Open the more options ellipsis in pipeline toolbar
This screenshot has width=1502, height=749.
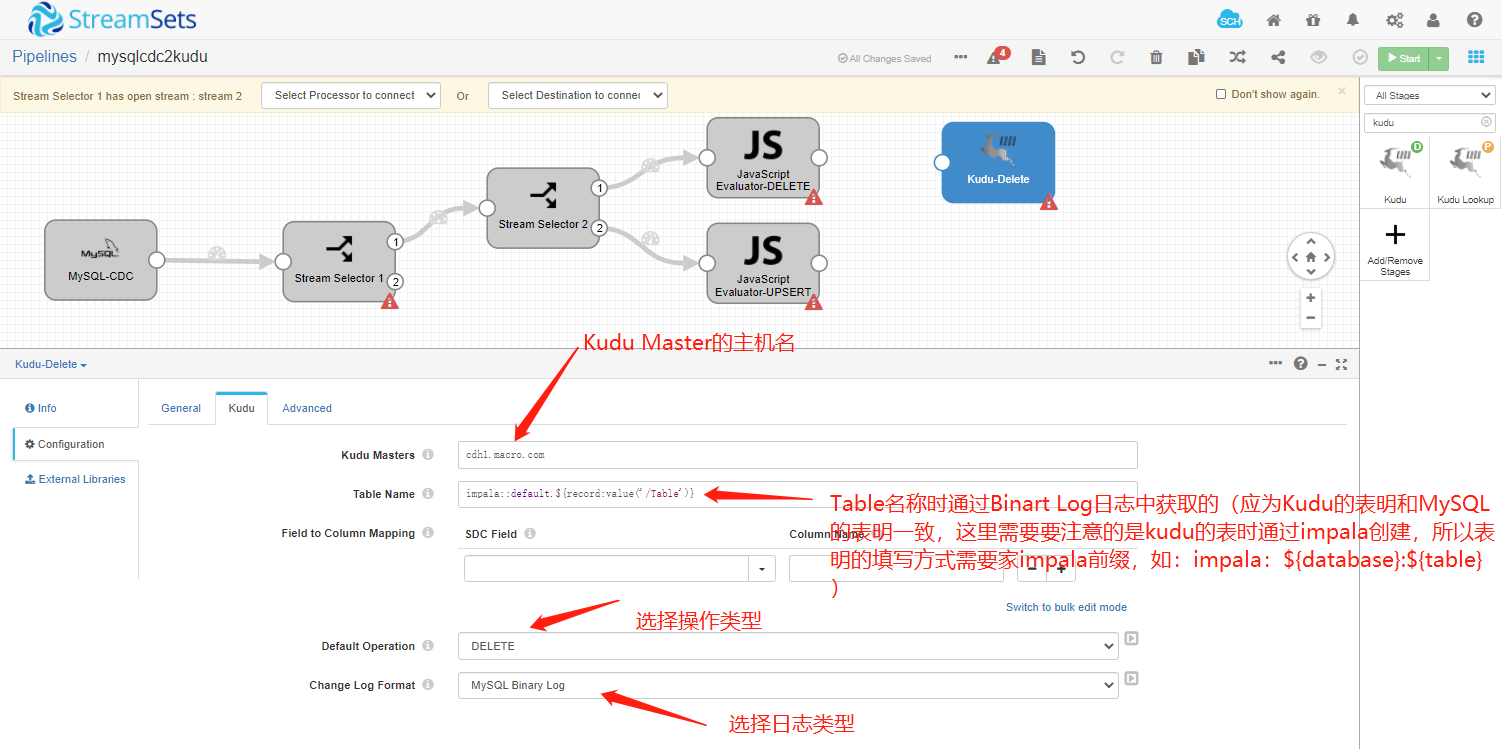point(961,57)
